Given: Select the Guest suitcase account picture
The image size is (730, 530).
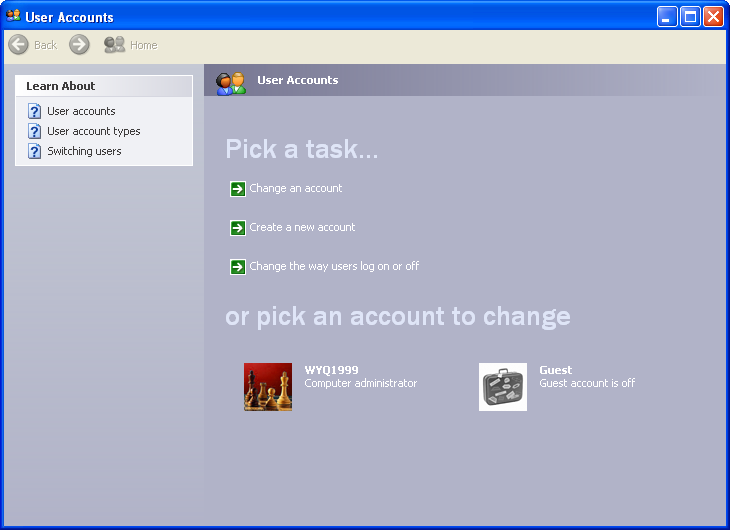Looking at the screenshot, I should [503, 387].
